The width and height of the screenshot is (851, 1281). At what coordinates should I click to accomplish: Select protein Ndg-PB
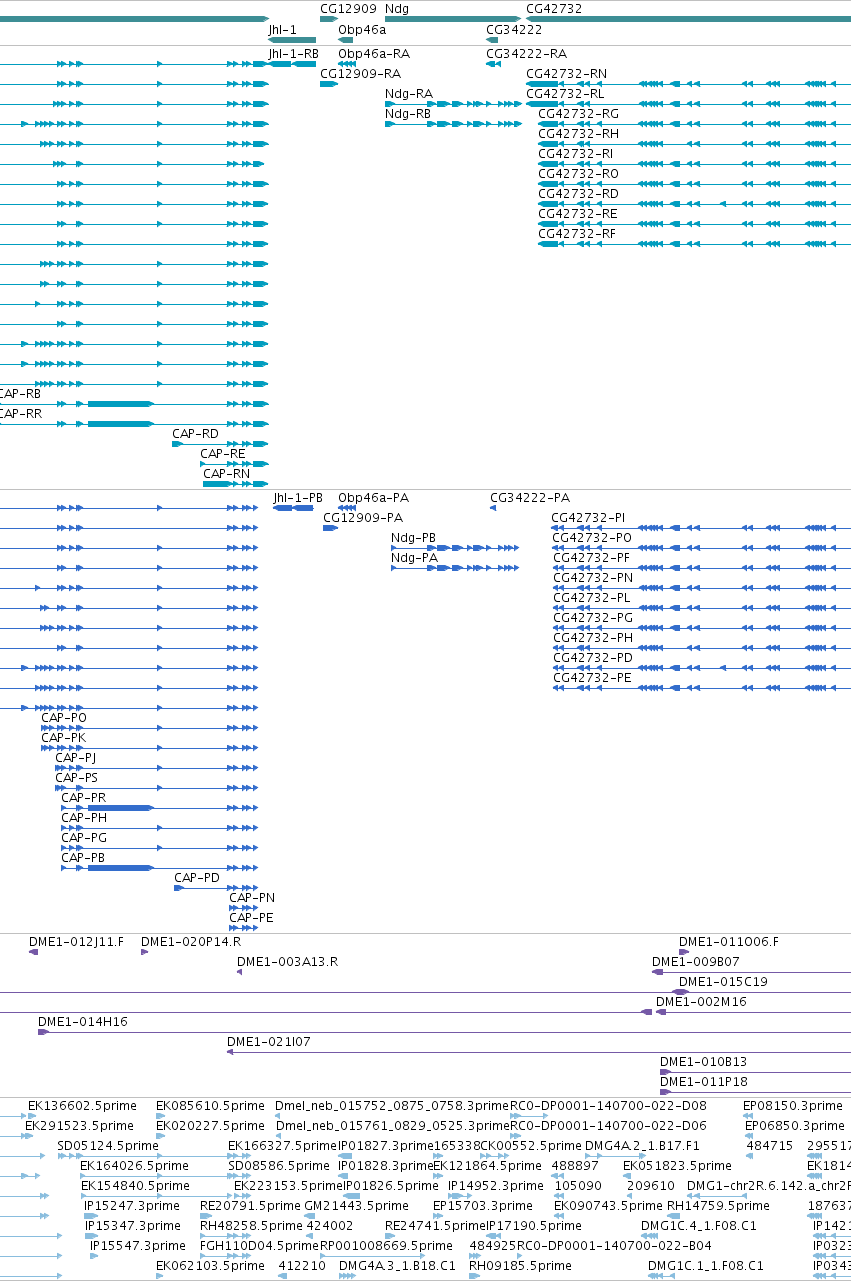(414, 537)
